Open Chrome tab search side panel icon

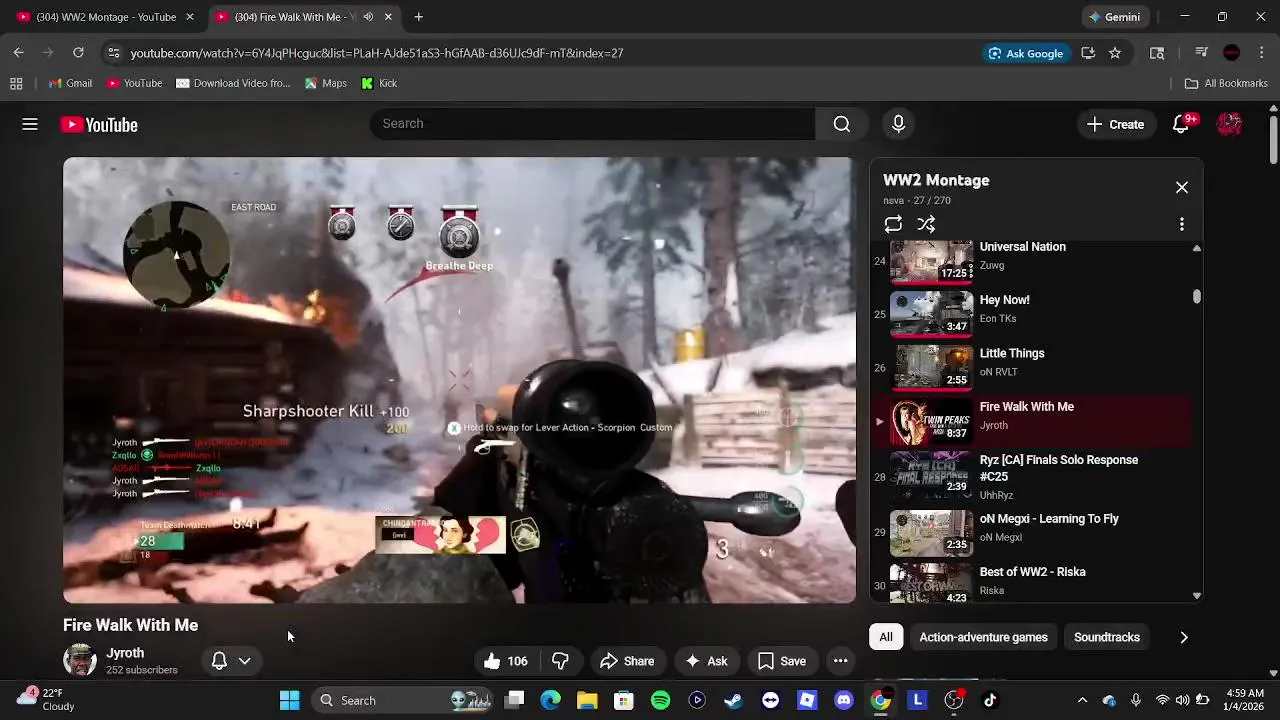coord(1157,53)
